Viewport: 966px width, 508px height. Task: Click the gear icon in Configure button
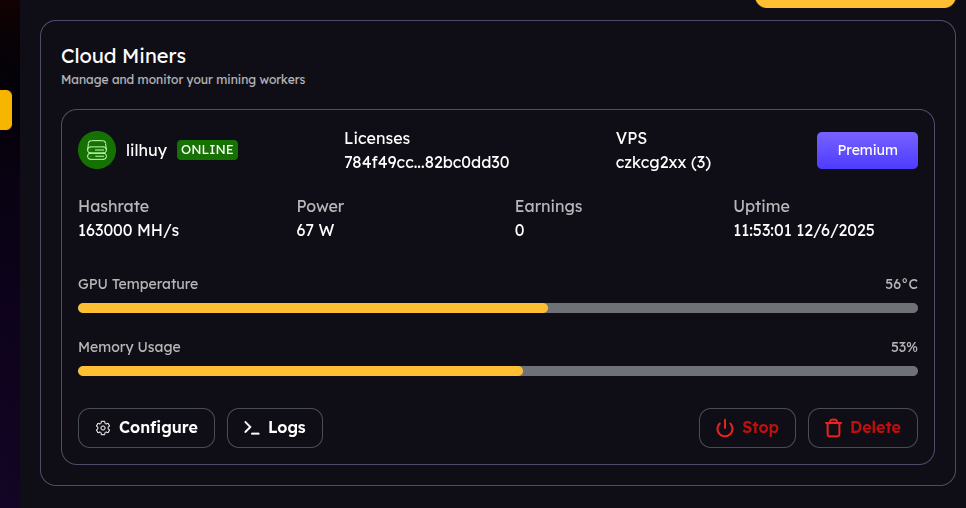click(x=103, y=428)
